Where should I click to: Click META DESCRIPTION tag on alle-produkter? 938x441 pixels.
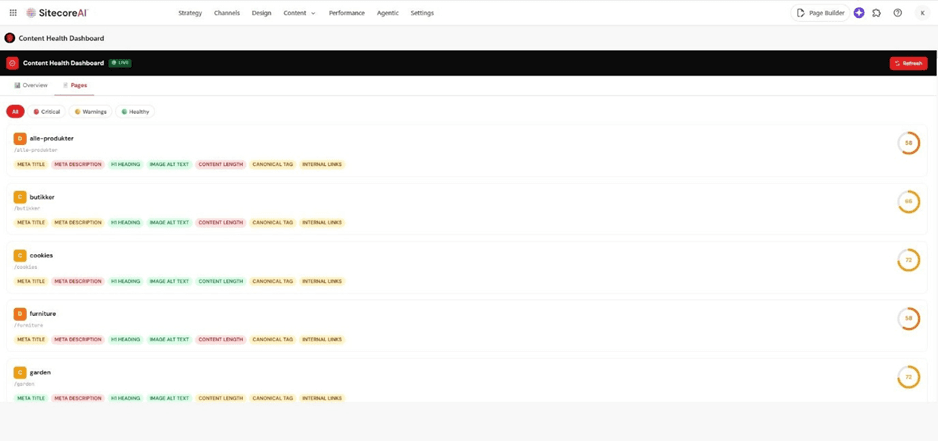[78, 164]
